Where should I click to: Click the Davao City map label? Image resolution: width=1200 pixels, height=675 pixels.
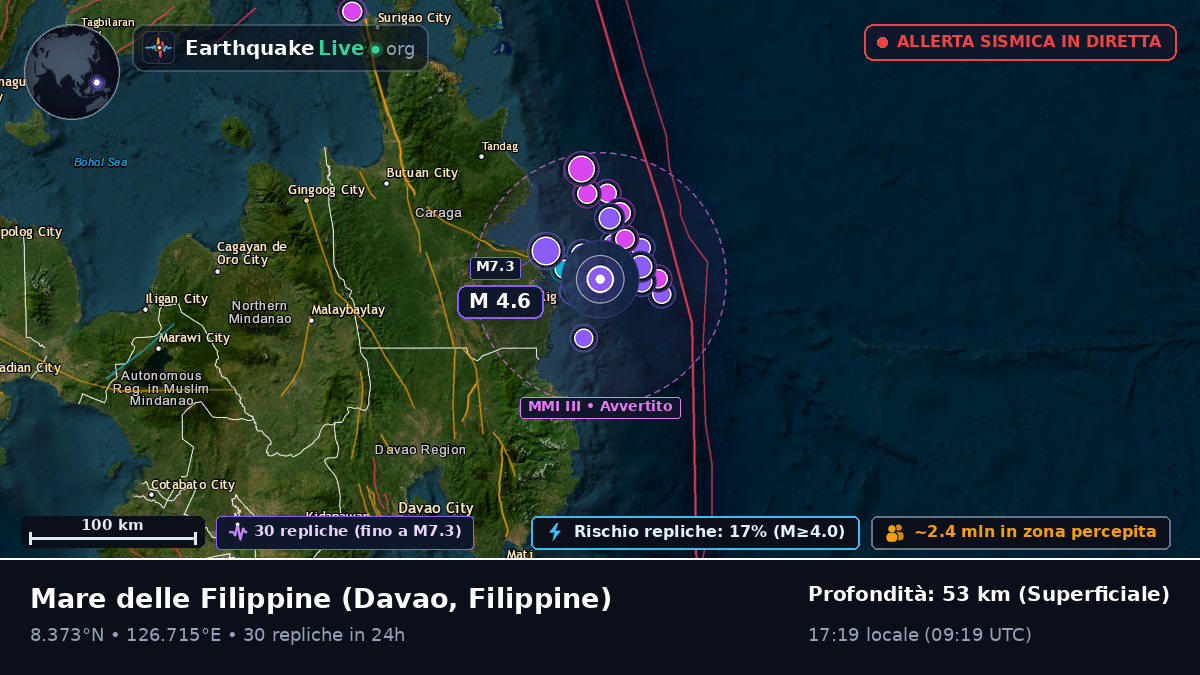pos(436,508)
